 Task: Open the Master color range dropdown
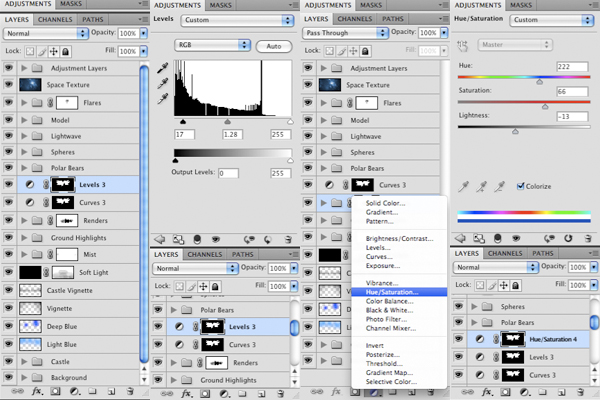tap(515, 45)
